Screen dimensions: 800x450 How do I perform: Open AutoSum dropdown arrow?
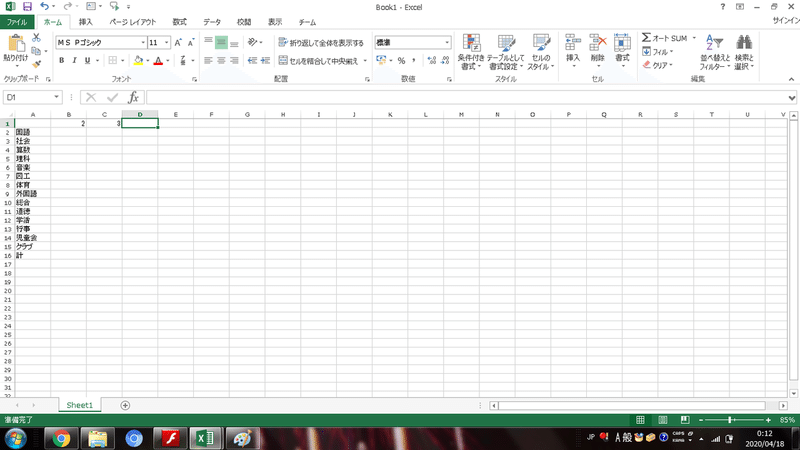tap(694, 38)
